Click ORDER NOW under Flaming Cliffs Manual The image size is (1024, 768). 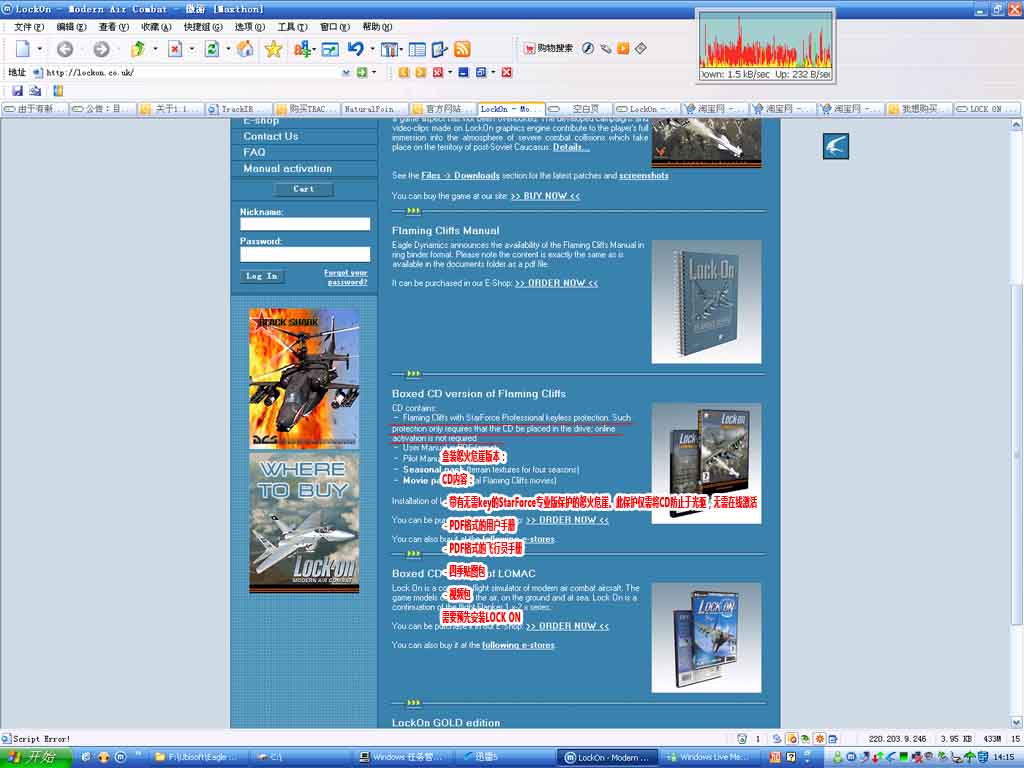(556, 283)
